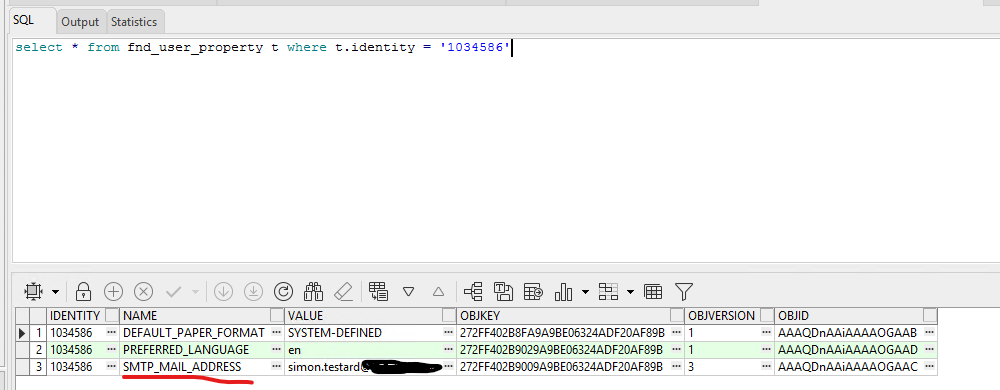Click the VALUE column header label
Screen dimensions: 1000x390
point(305,315)
